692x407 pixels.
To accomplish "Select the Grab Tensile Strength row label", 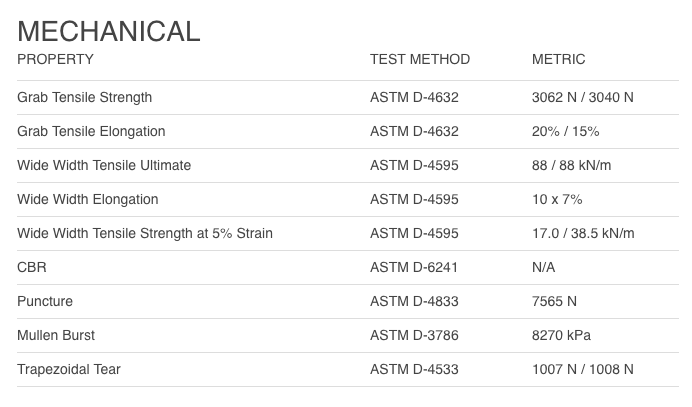I will [x=85, y=98].
